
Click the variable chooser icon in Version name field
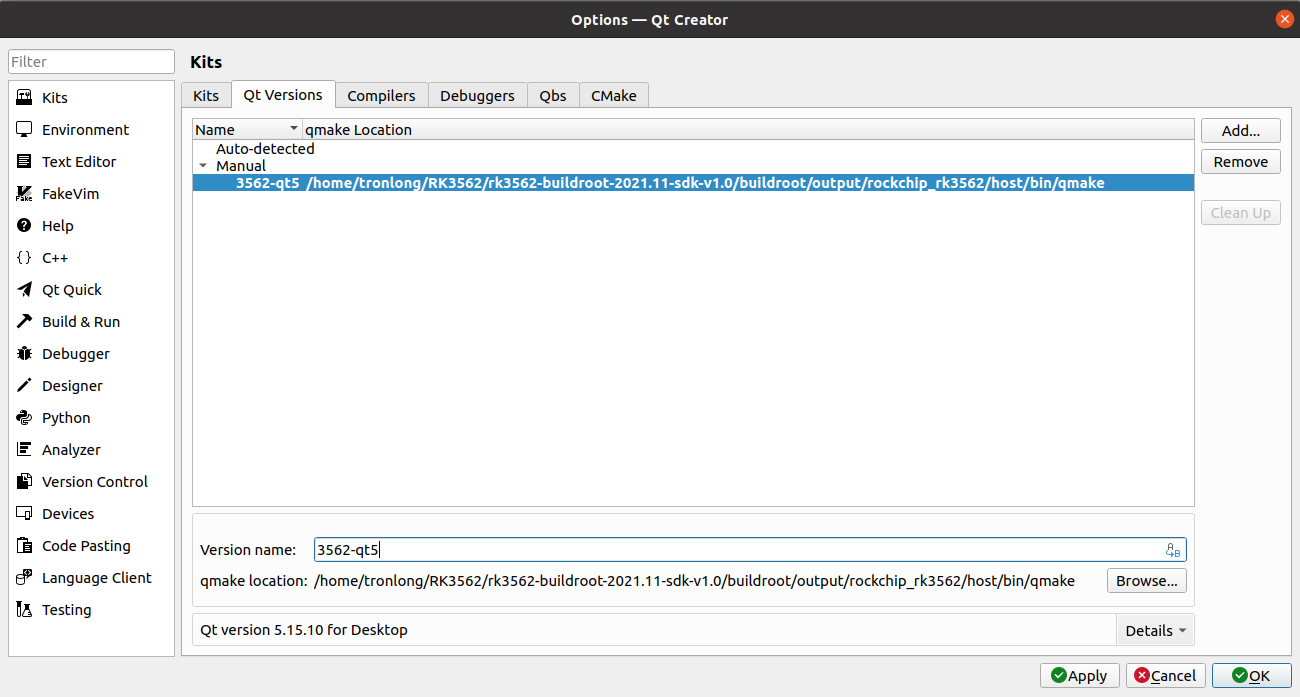tap(1173, 550)
